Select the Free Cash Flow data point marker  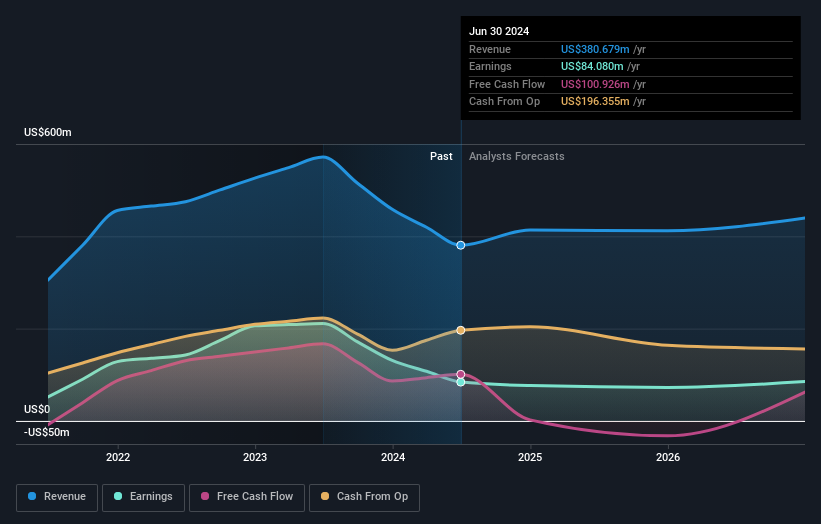coord(461,374)
